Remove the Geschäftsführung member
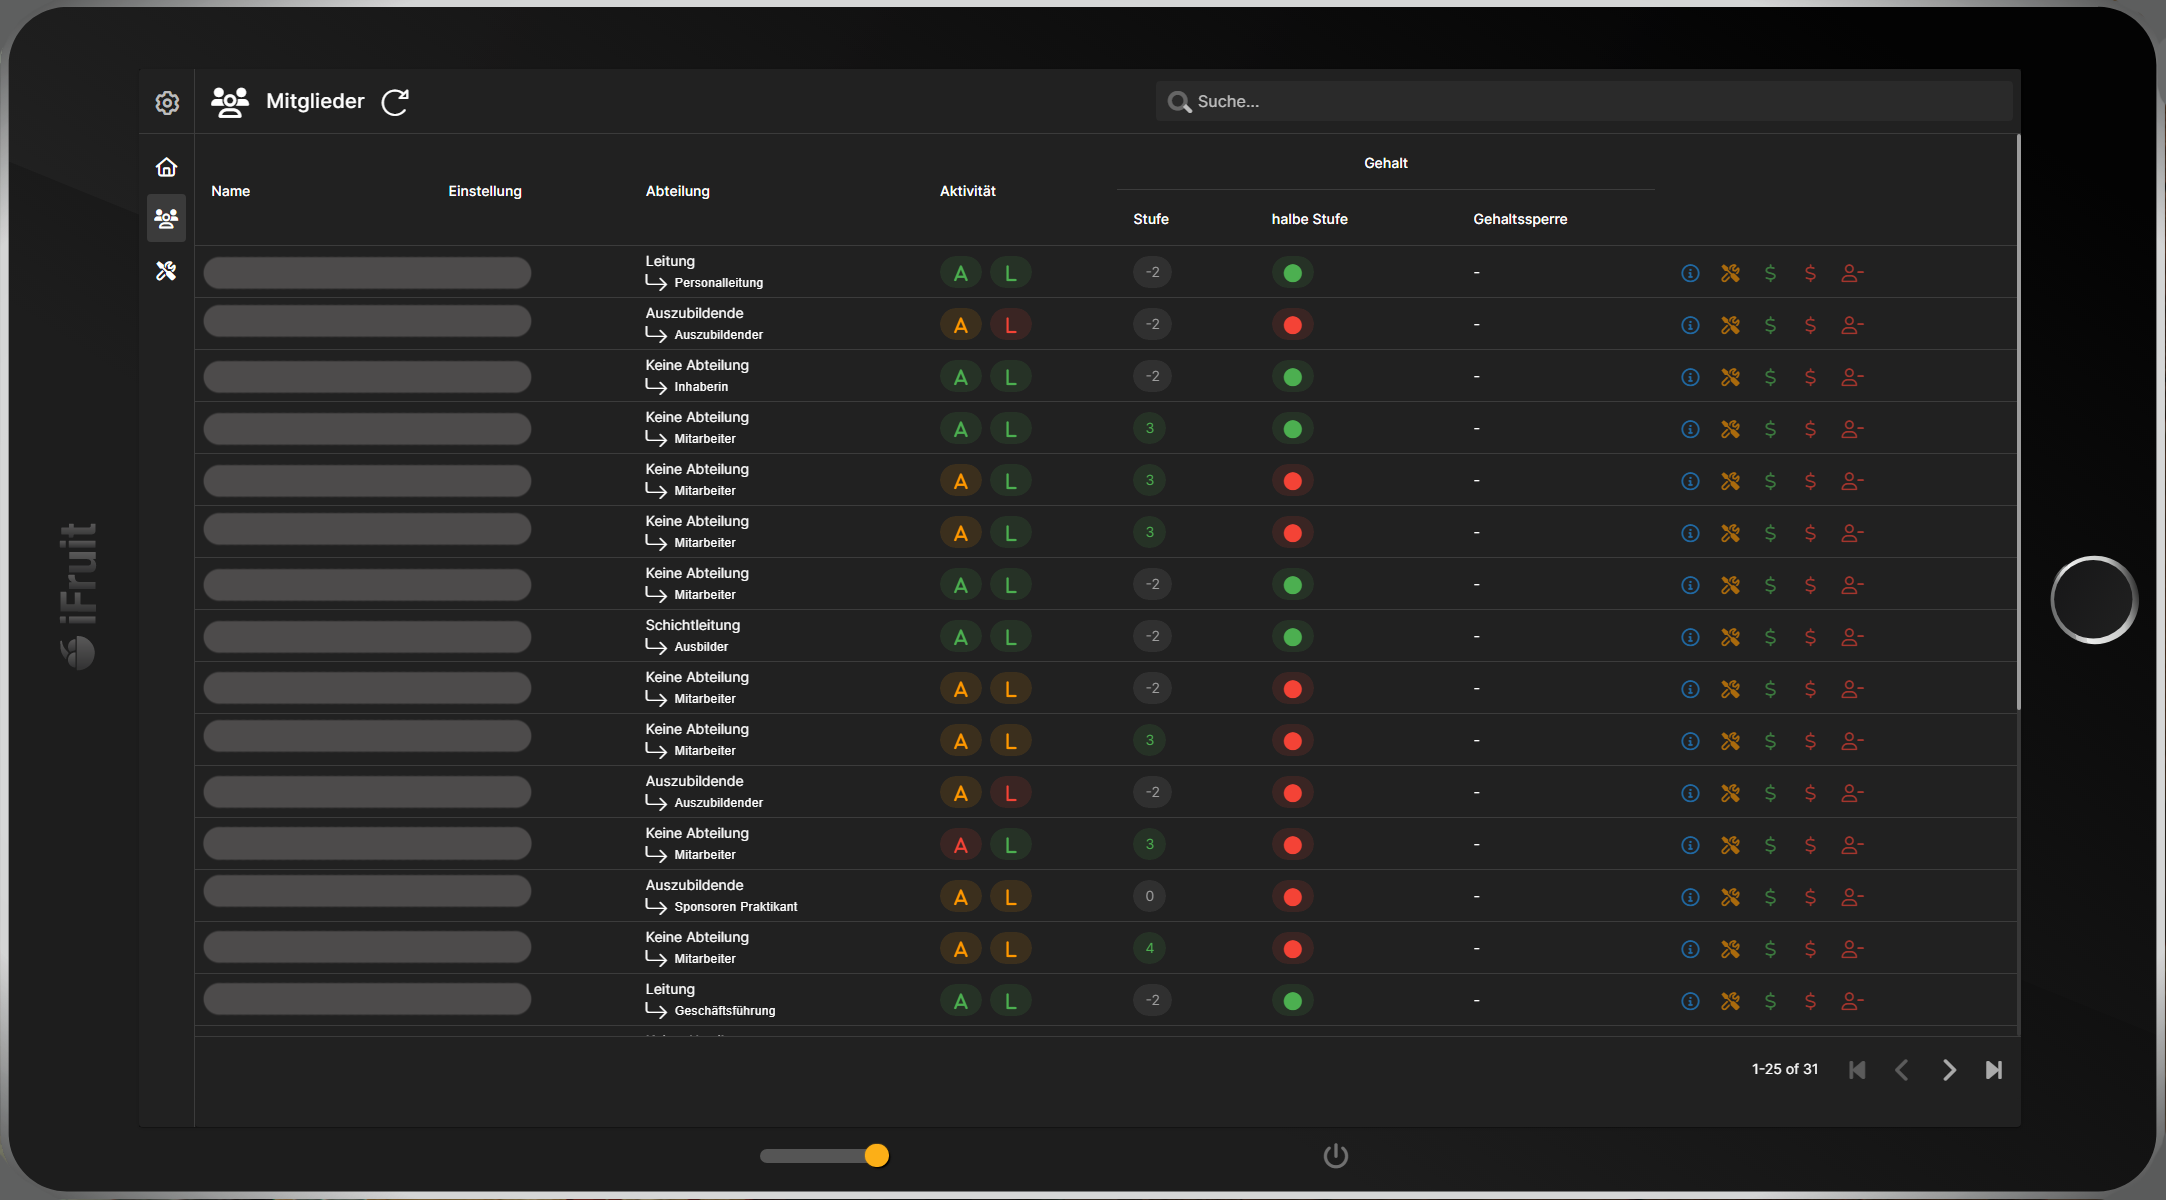Screen dimensions: 2166x1200 1852,1001
